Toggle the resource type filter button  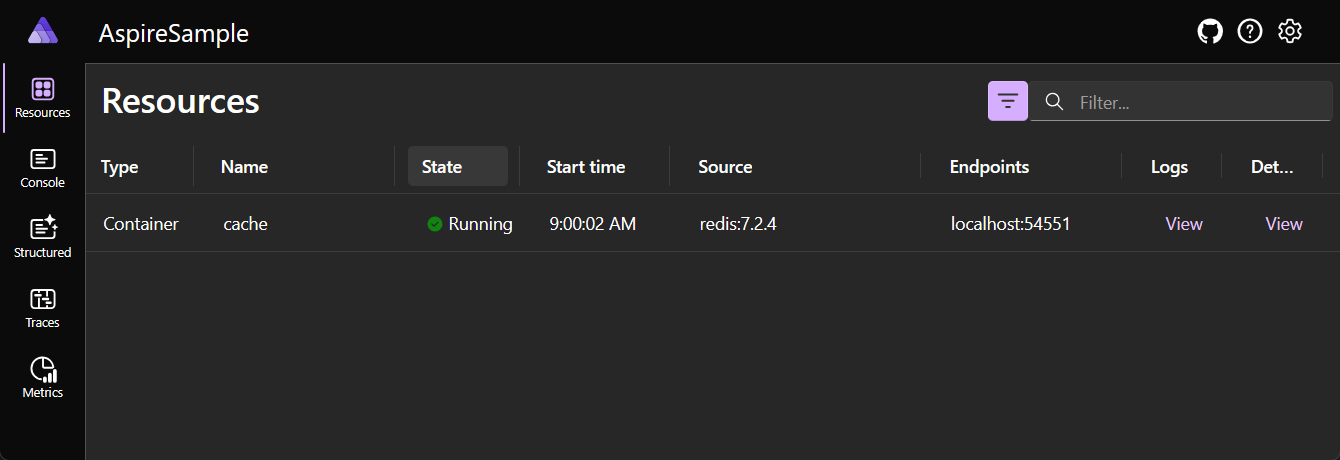(x=1008, y=101)
